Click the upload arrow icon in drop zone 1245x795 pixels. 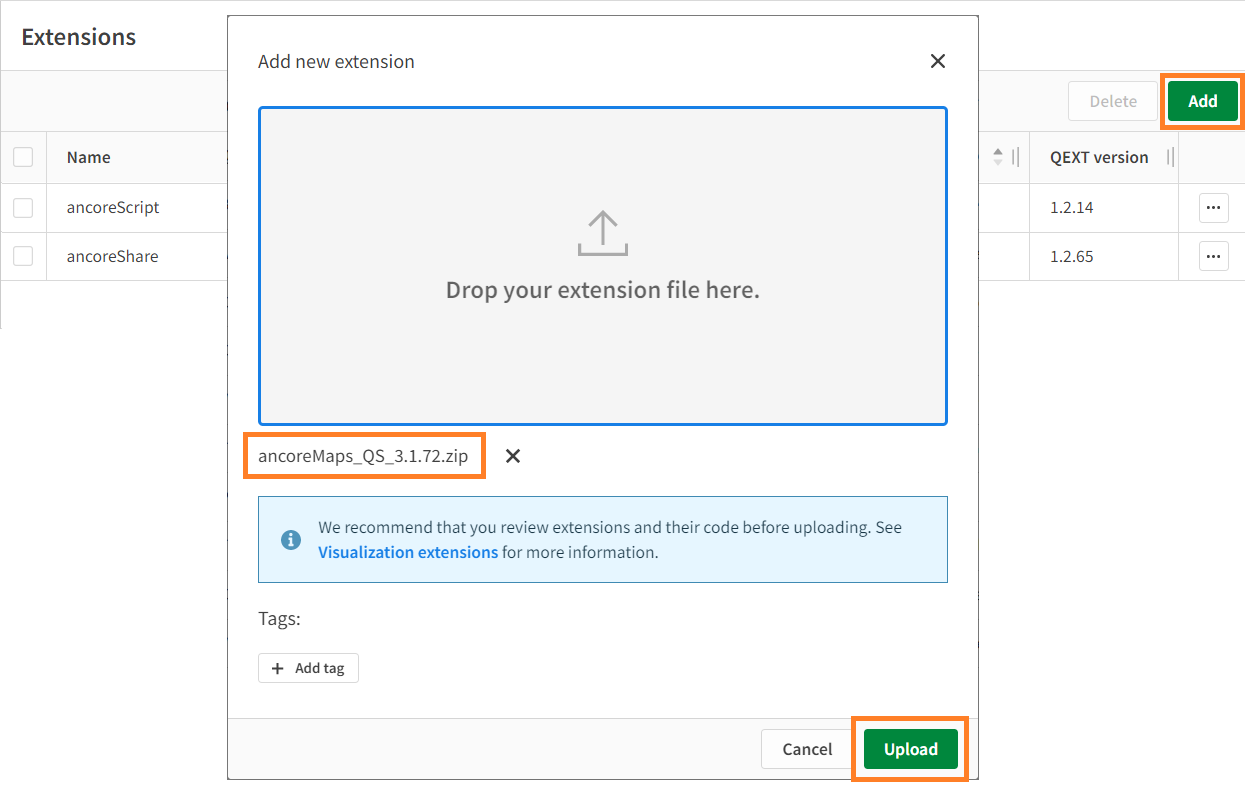click(x=603, y=233)
